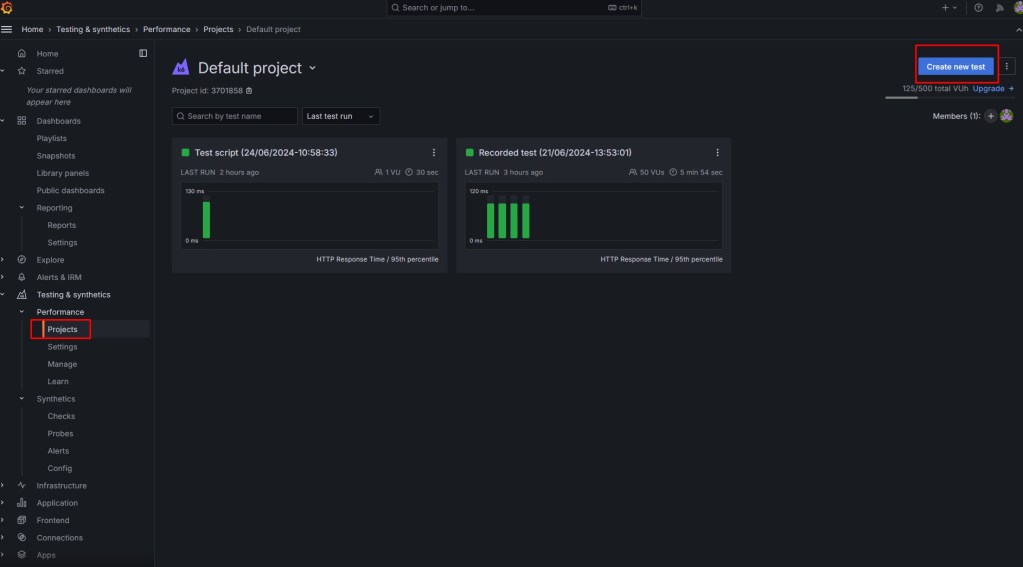Click the add member plus icon
The width and height of the screenshot is (1023, 567).
(991, 116)
